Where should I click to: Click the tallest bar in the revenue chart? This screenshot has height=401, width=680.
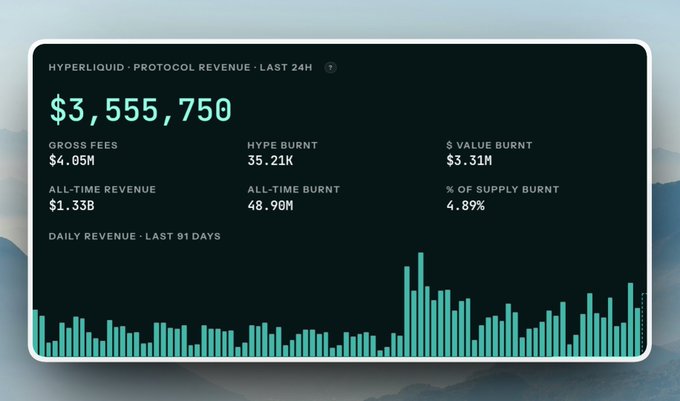click(x=421, y=304)
